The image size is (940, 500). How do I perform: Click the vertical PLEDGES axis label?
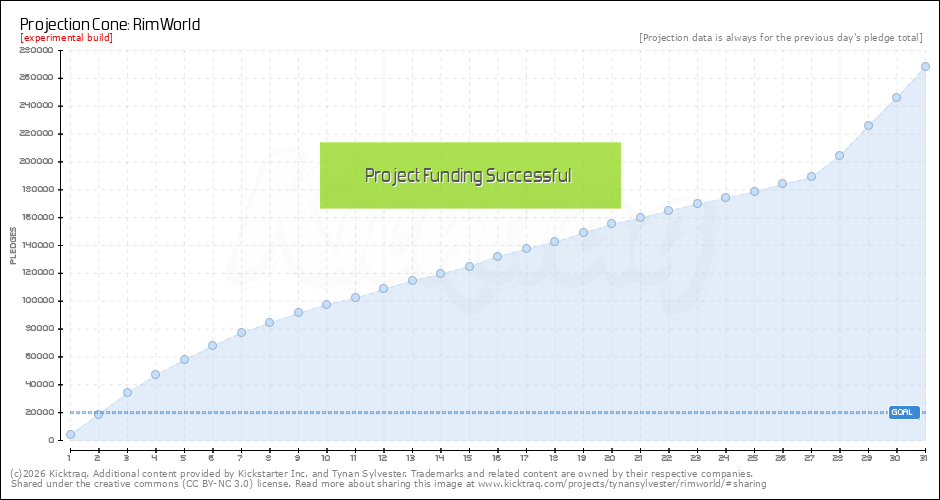point(13,245)
